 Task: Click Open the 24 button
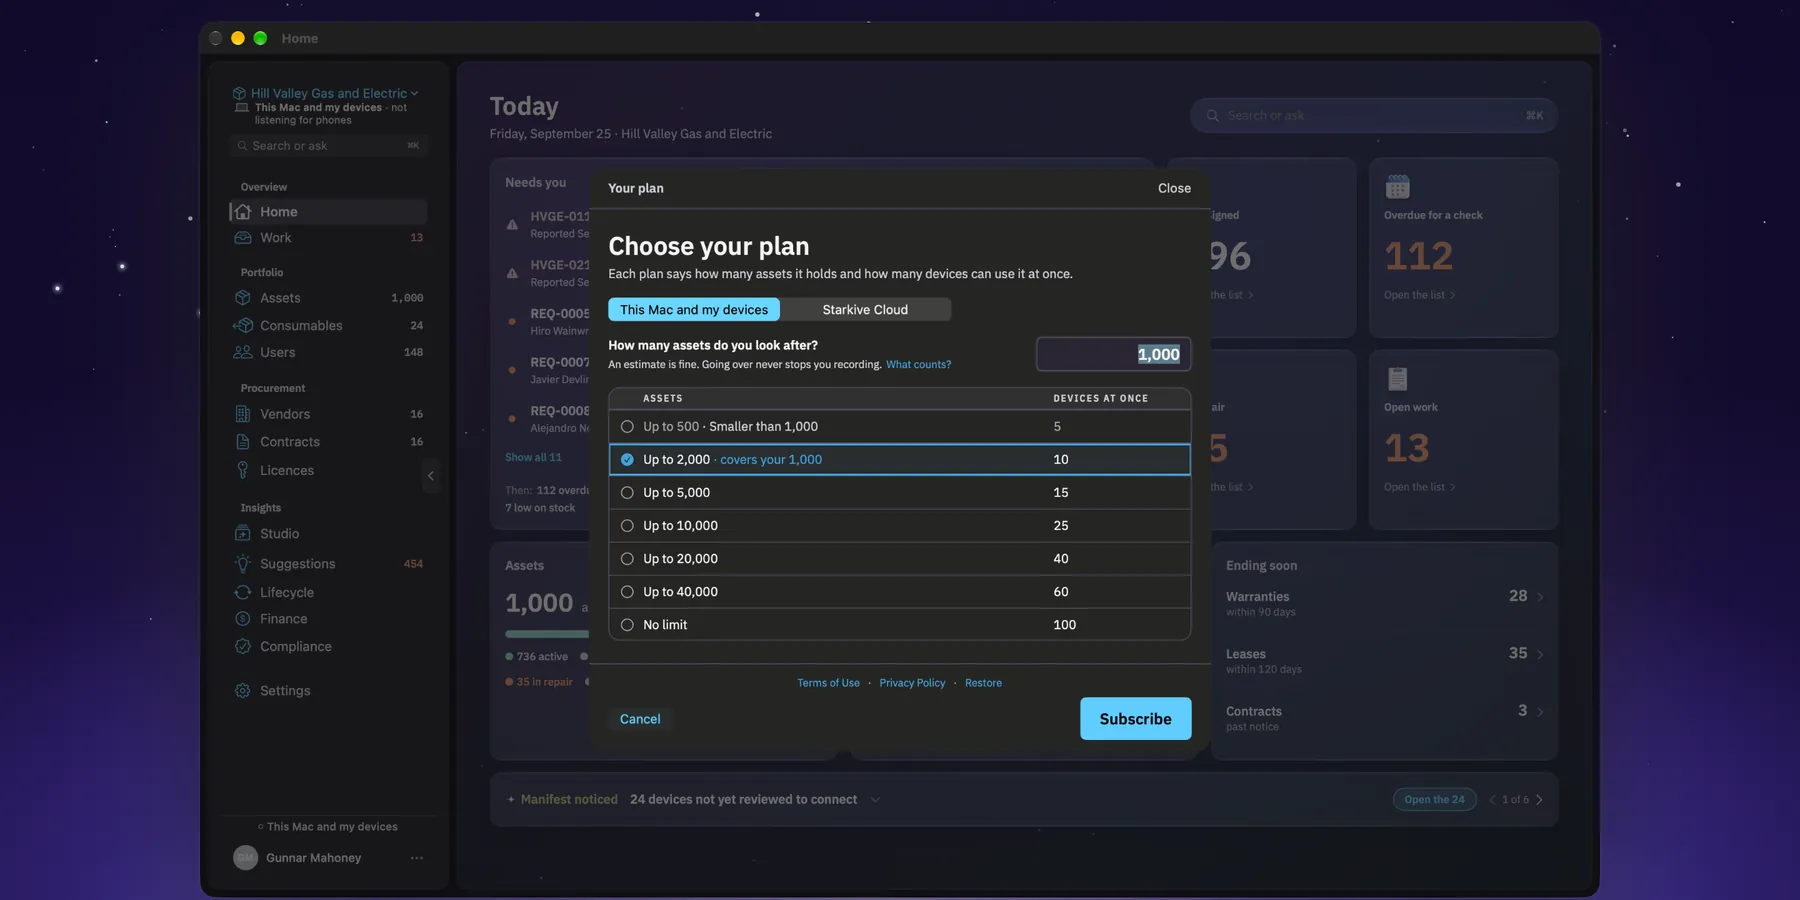click(1434, 800)
